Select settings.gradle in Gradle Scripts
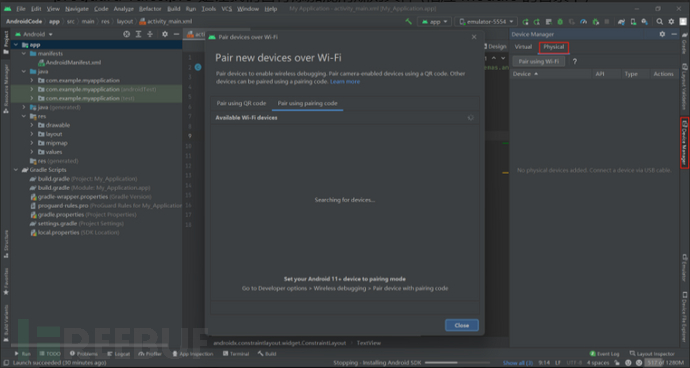This screenshot has height=368, width=690. tap(77, 224)
